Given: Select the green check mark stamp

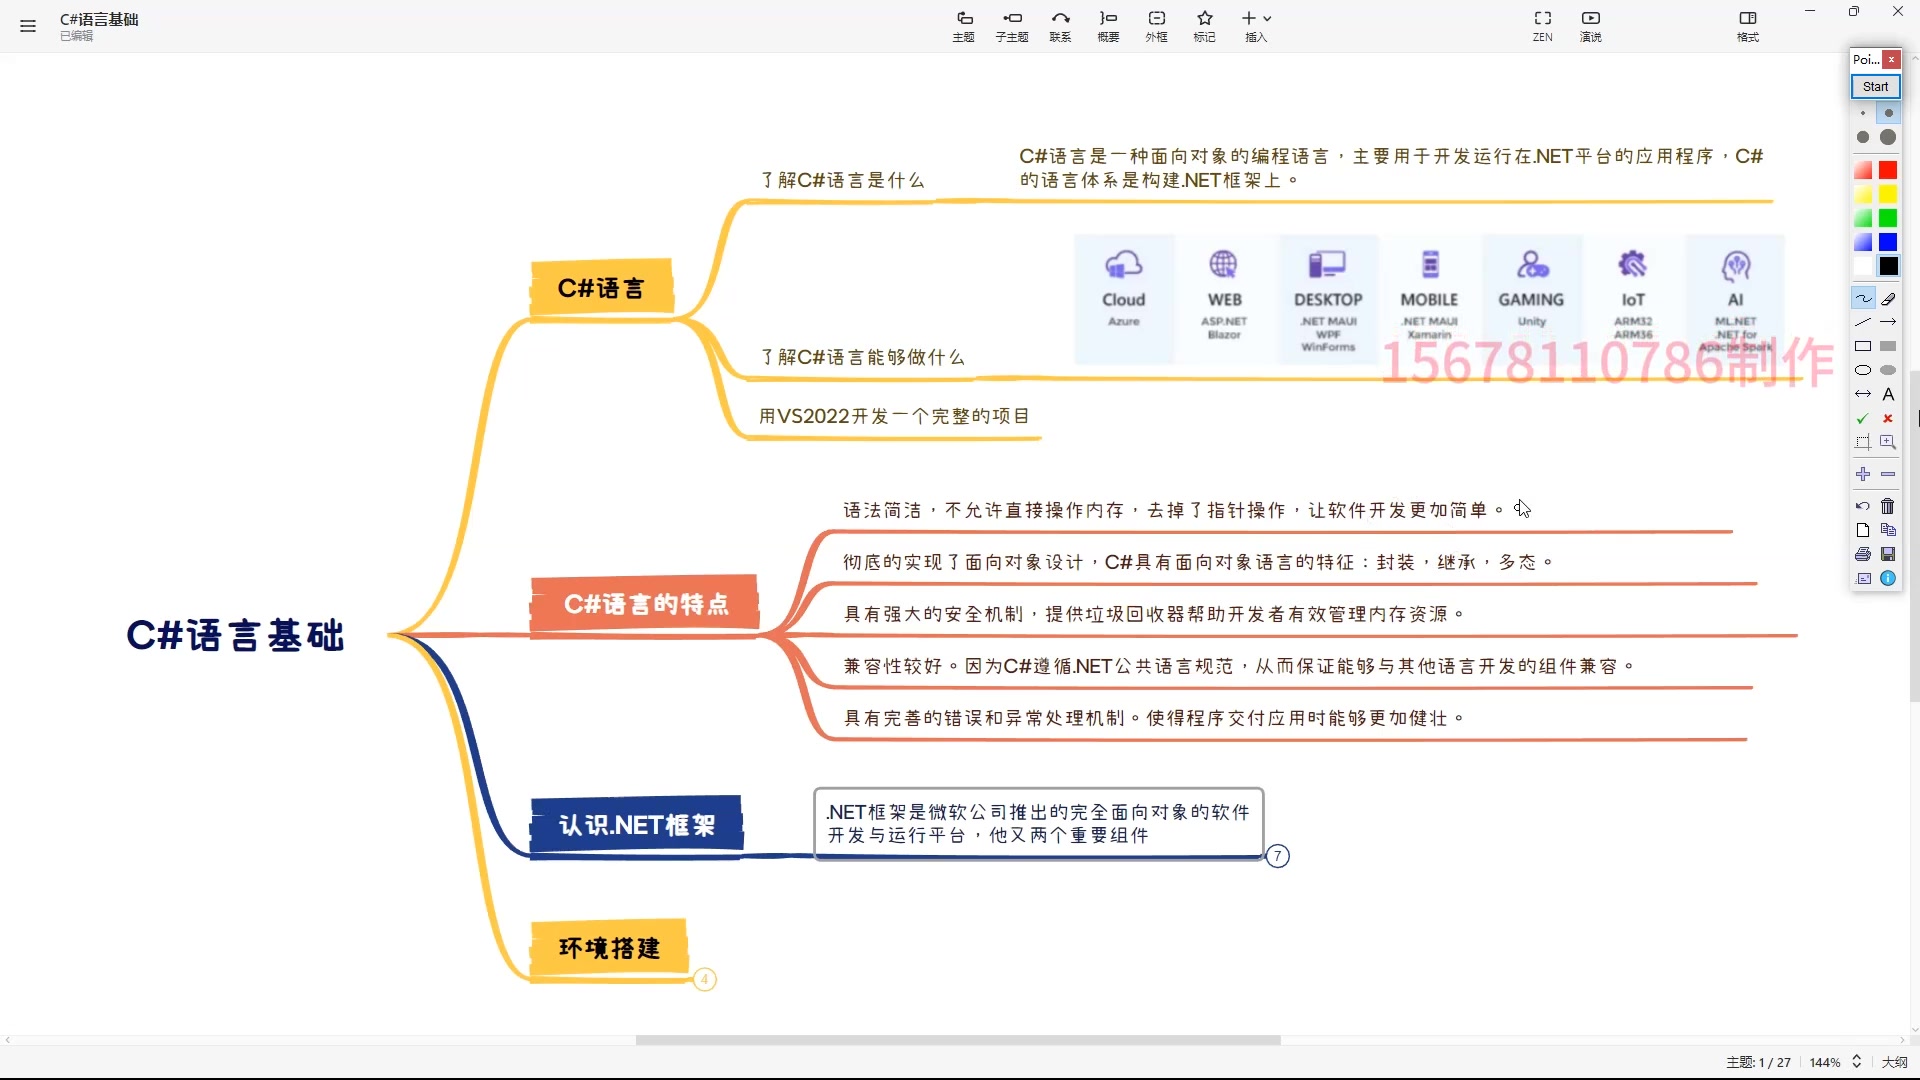Looking at the screenshot, I should [1863, 418].
